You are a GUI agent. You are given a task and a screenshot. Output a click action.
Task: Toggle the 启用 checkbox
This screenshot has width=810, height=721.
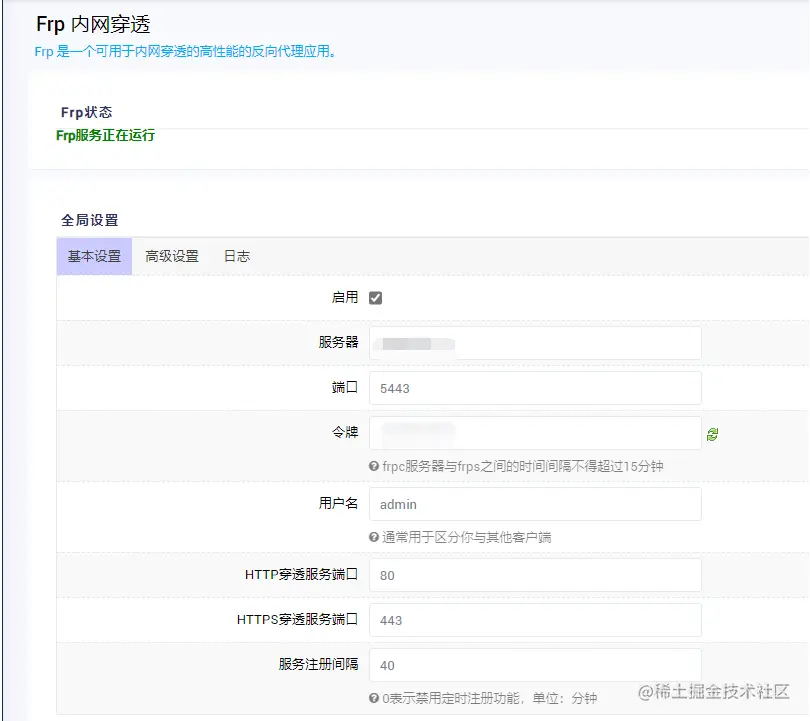click(x=376, y=298)
